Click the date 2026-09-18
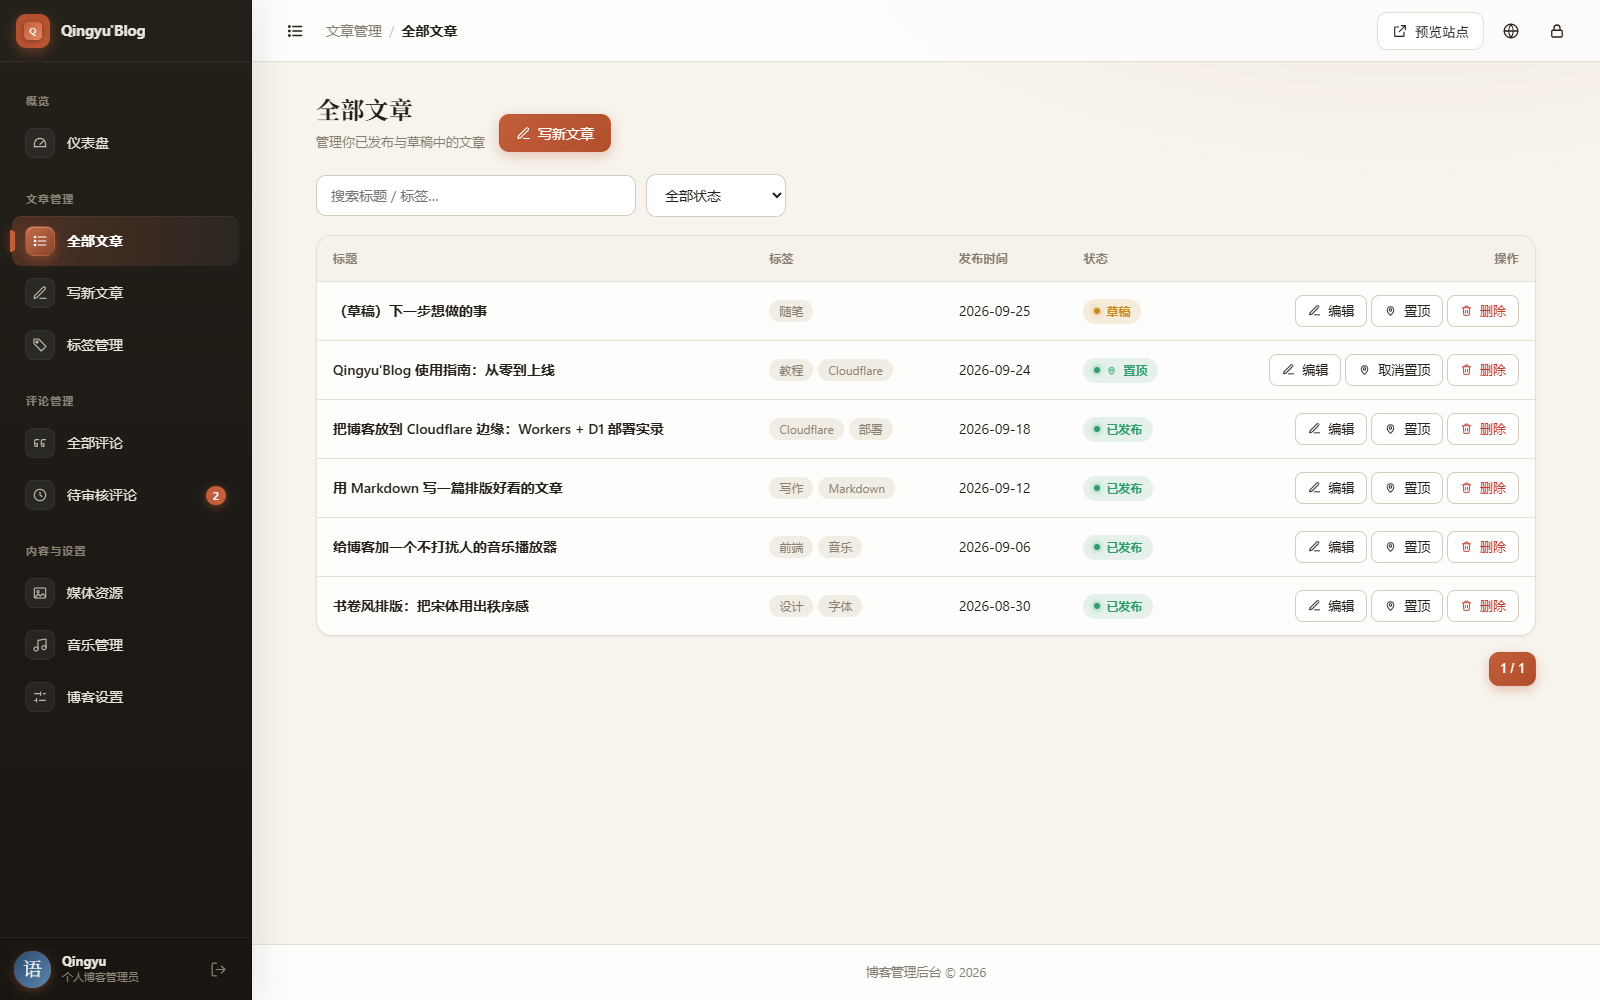The width and height of the screenshot is (1600, 1000). pyautogui.click(x=994, y=429)
